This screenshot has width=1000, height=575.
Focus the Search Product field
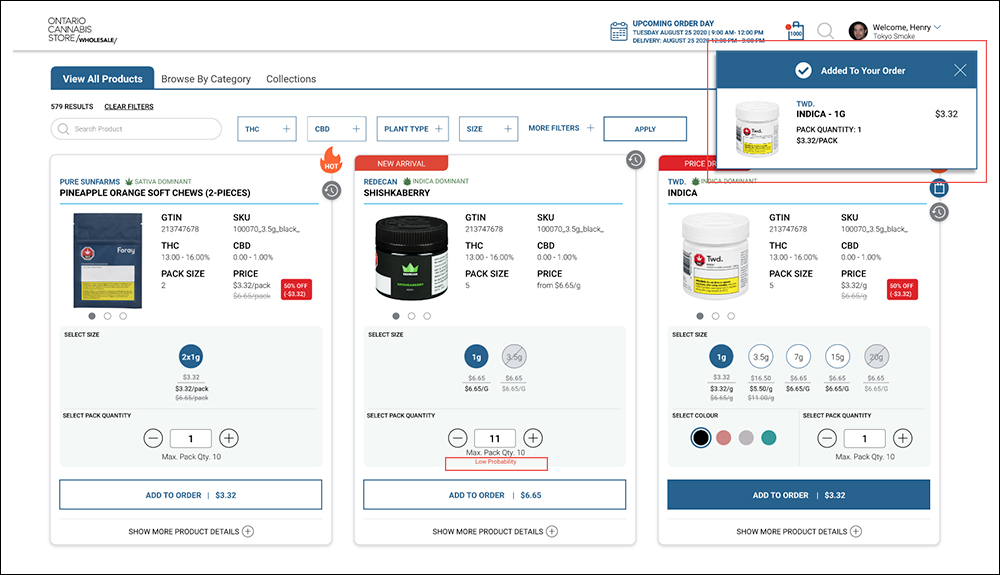coord(136,129)
